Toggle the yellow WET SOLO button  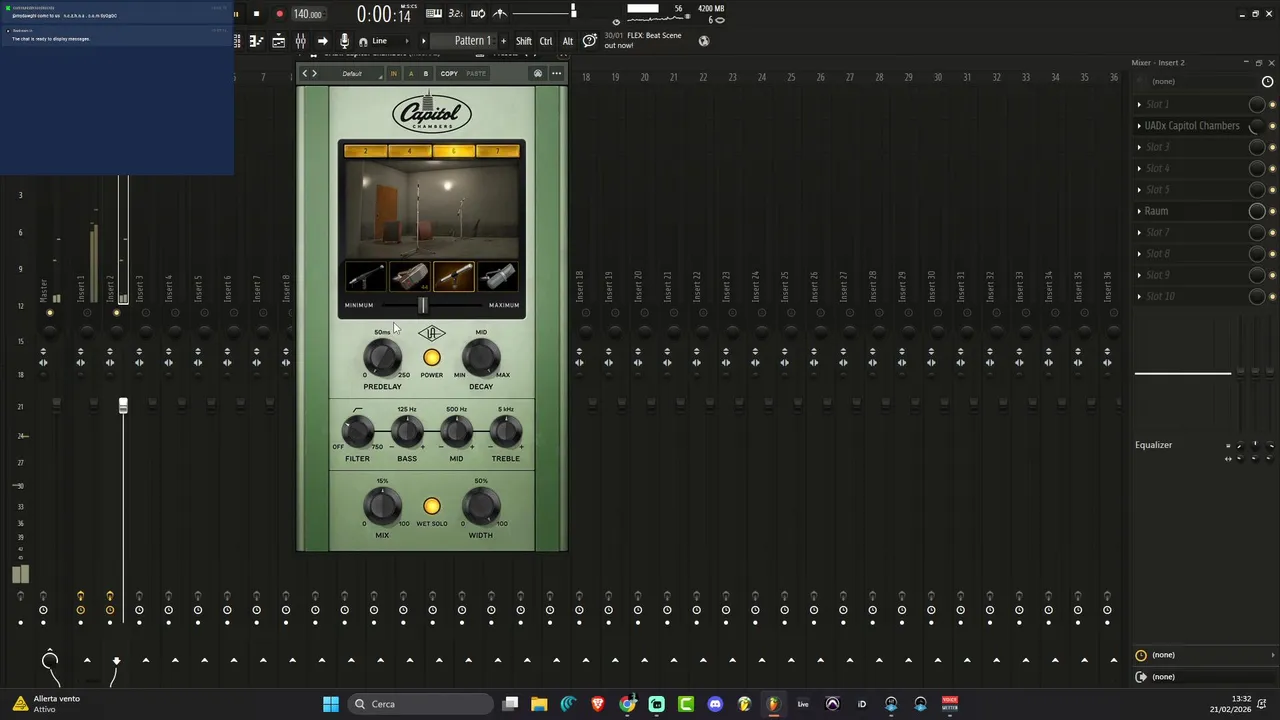click(x=431, y=506)
